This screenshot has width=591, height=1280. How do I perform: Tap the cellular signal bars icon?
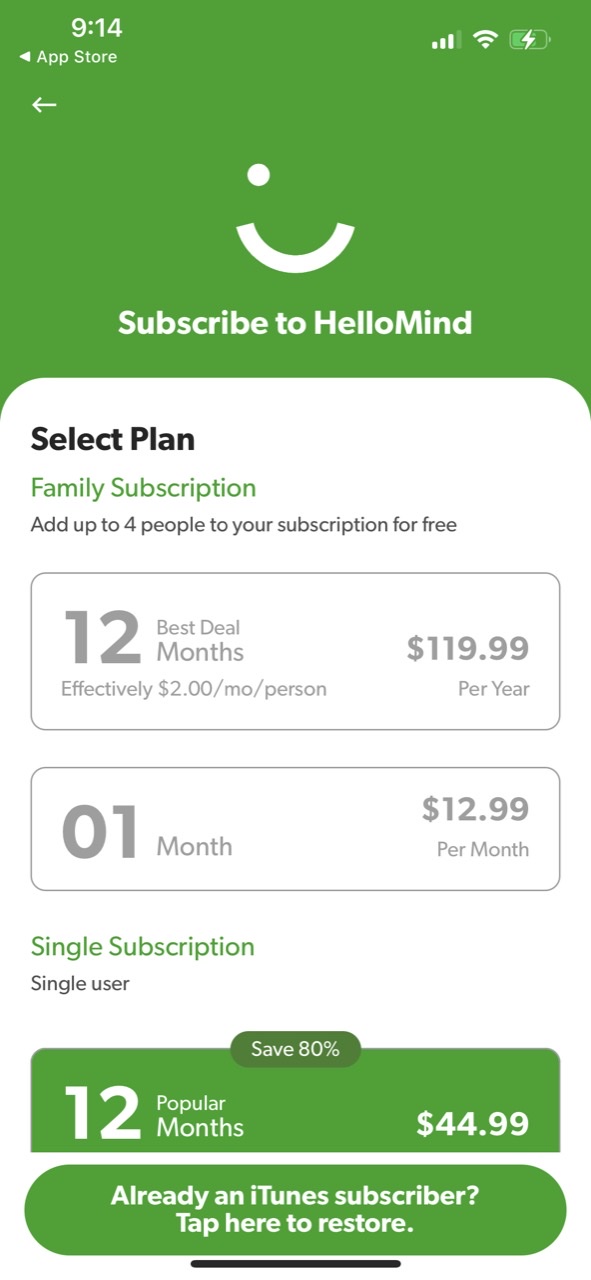(446, 41)
